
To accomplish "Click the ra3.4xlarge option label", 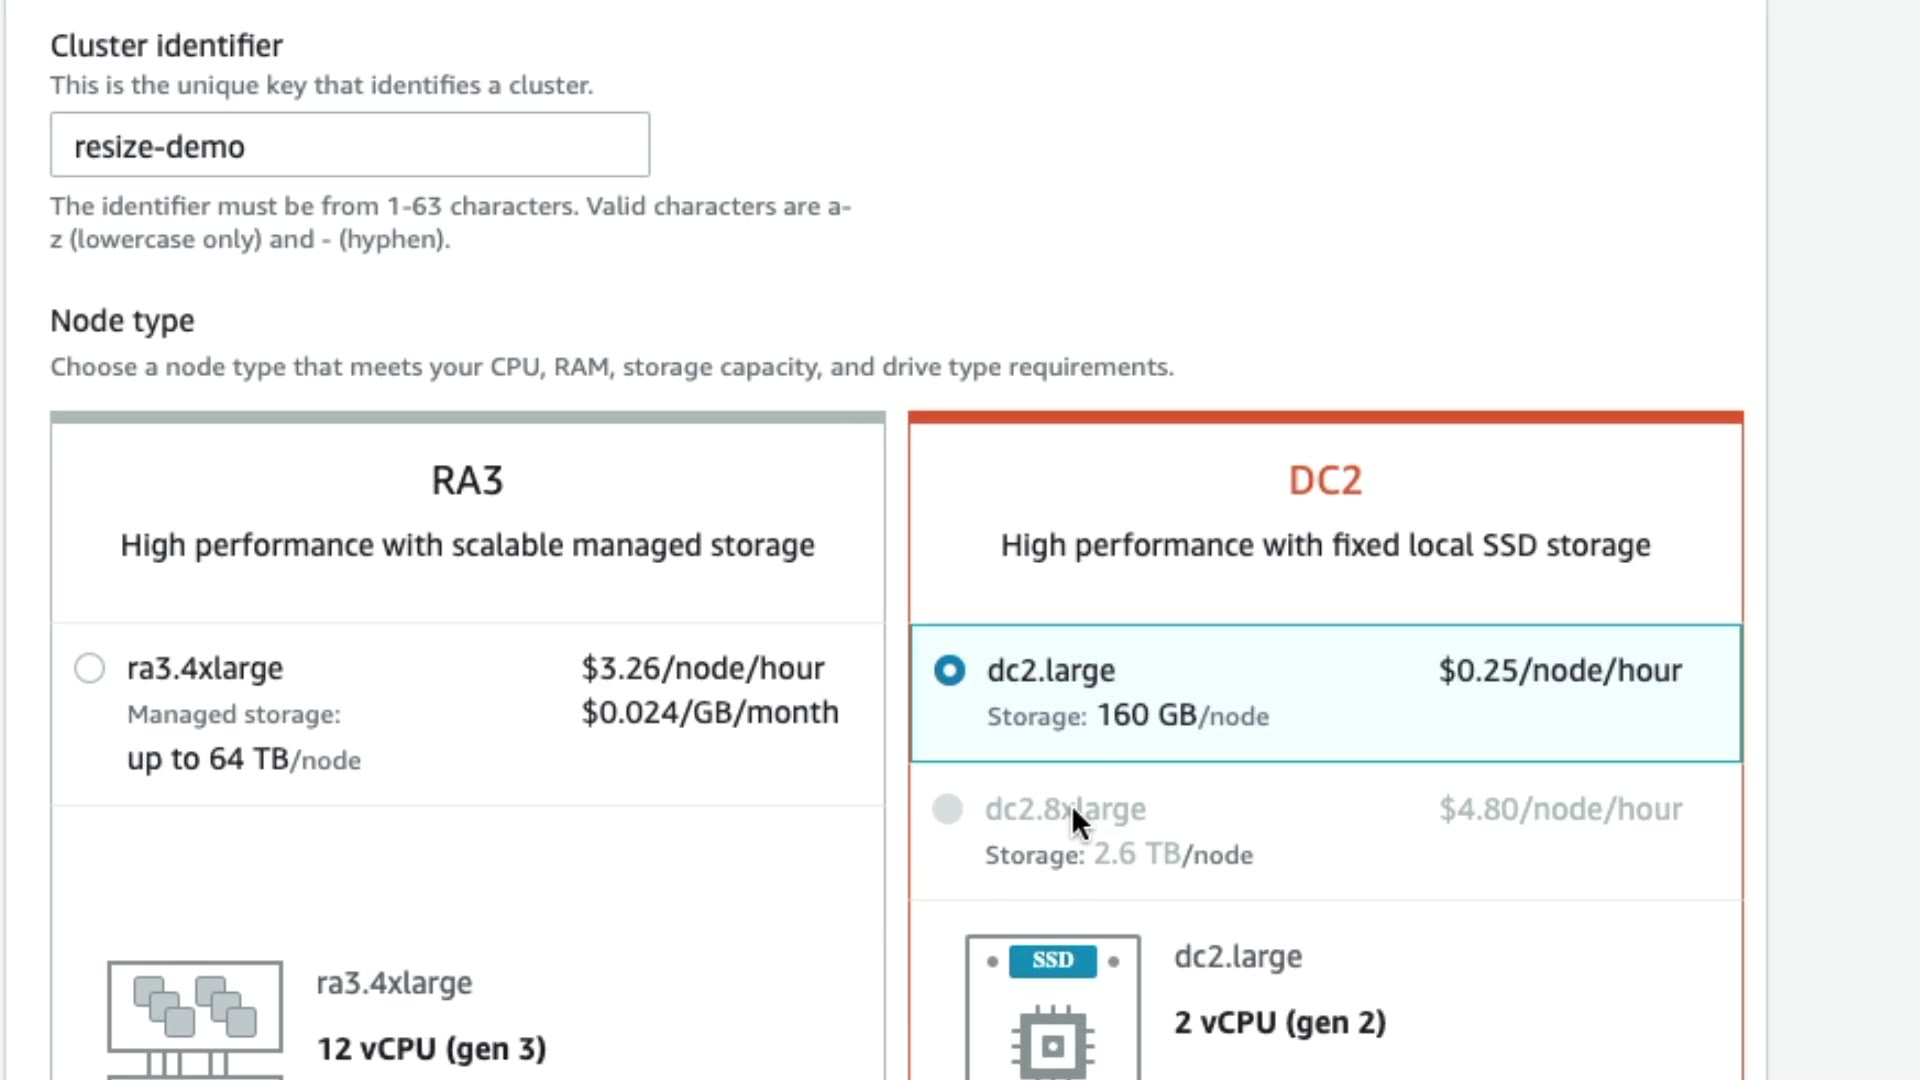I will click(205, 668).
